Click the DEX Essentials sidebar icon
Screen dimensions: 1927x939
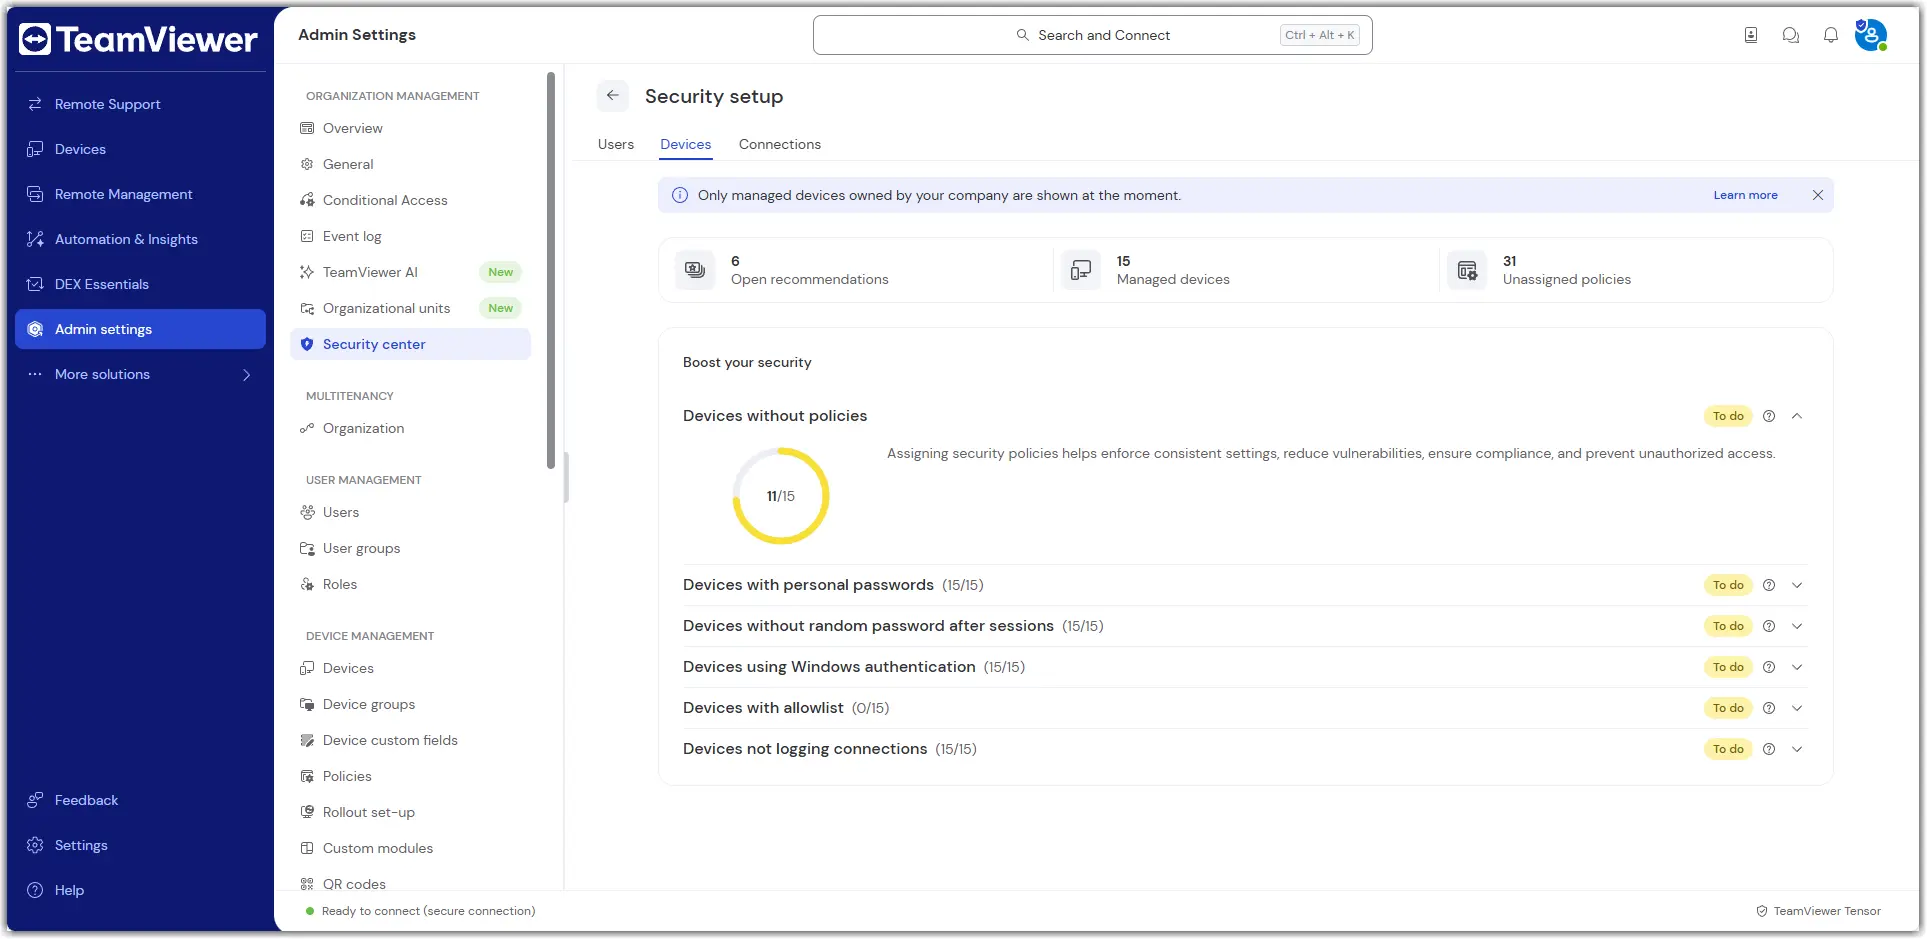35,284
